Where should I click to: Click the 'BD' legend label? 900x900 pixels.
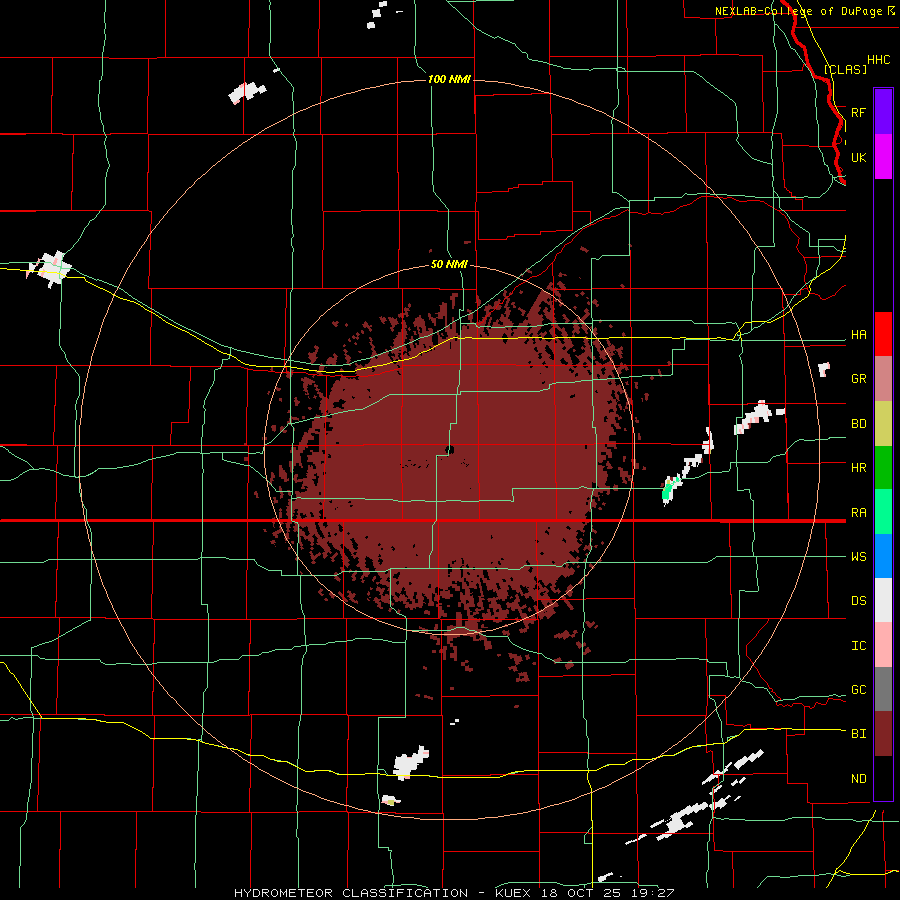tap(859, 424)
